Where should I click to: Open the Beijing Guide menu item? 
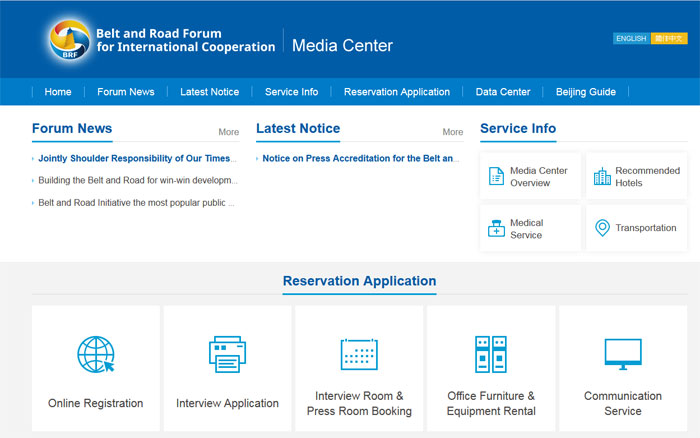586,92
